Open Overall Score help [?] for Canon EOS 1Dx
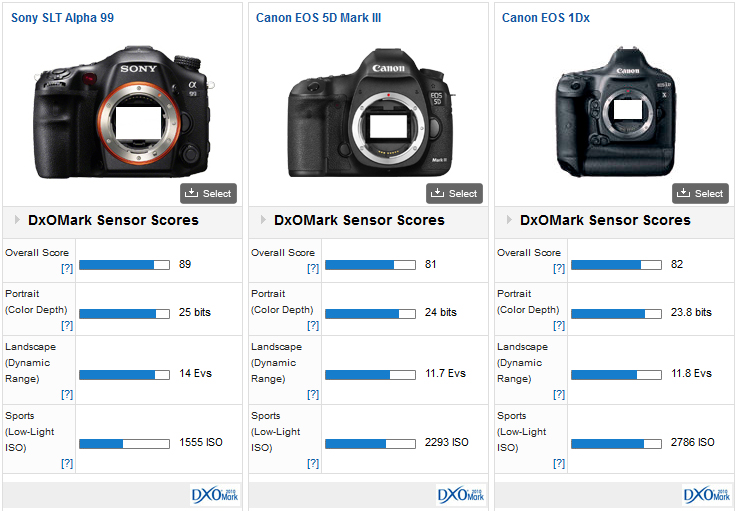738x511 pixels. [x=559, y=268]
